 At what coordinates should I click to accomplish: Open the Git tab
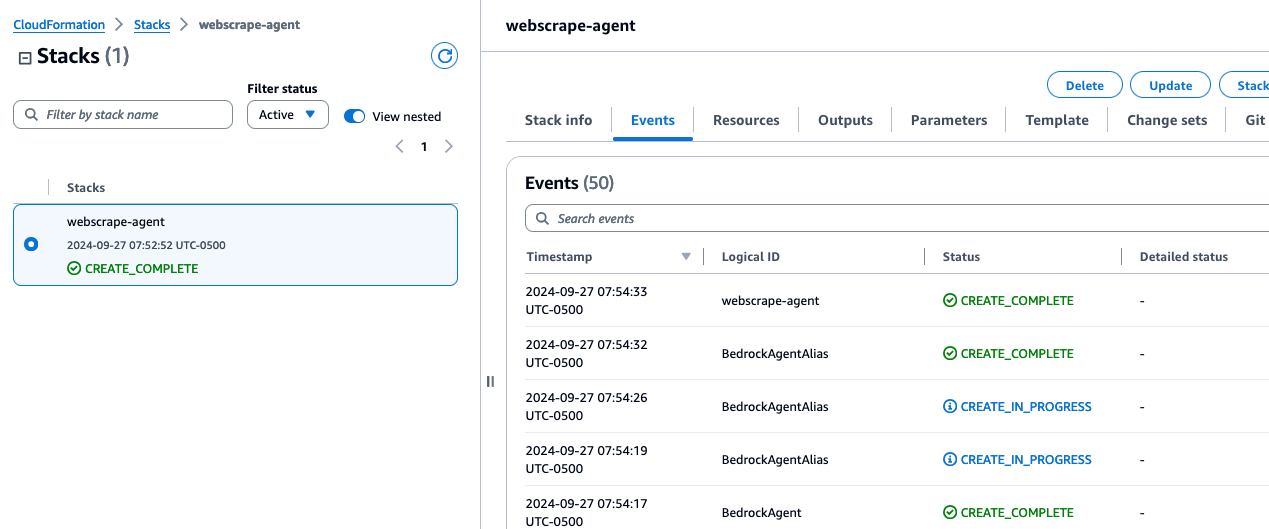point(1256,120)
